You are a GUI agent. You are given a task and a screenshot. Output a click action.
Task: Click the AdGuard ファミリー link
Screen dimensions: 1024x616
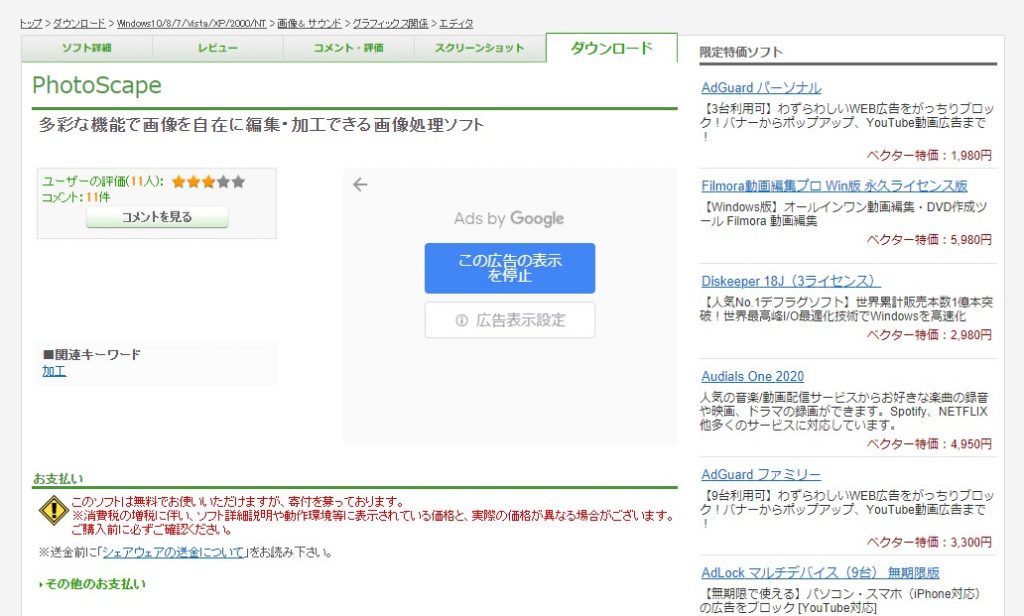[x=761, y=474]
